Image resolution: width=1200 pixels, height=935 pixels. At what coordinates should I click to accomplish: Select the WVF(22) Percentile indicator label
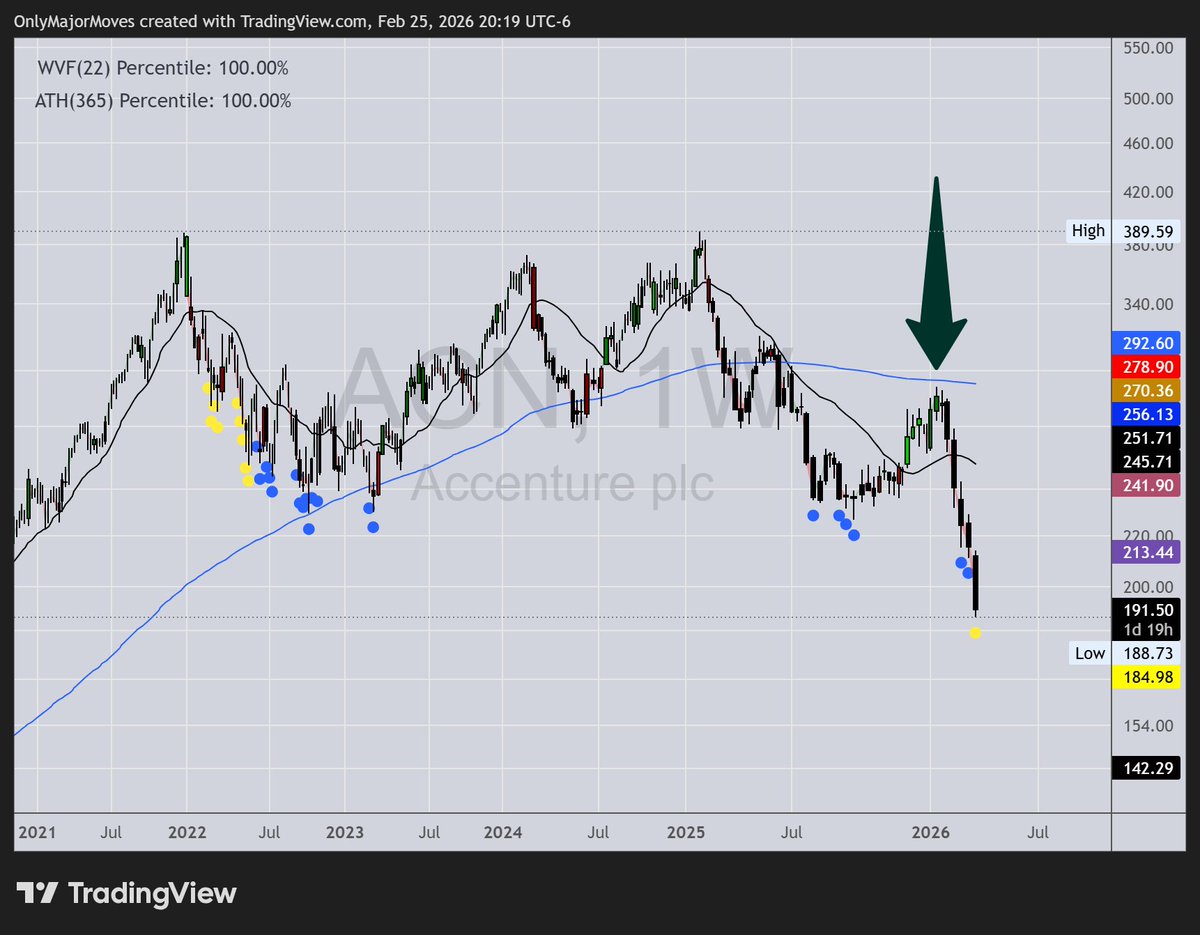click(x=163, y=68)
